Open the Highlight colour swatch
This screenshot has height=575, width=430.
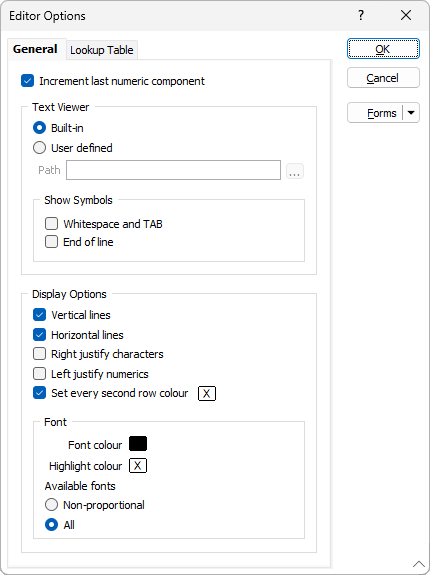click(x=138, y=466)
